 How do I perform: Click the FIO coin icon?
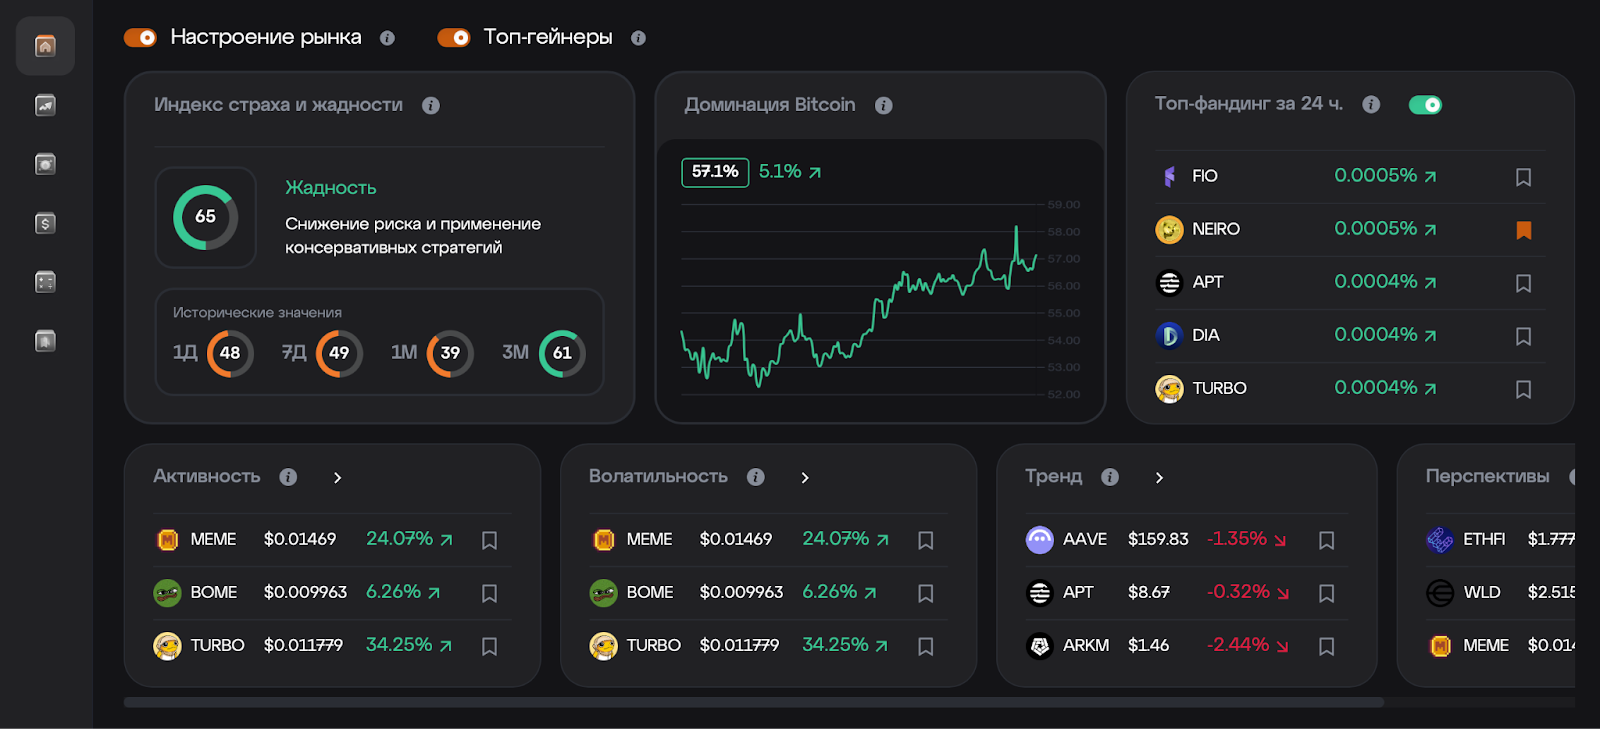pos(1169,176)
